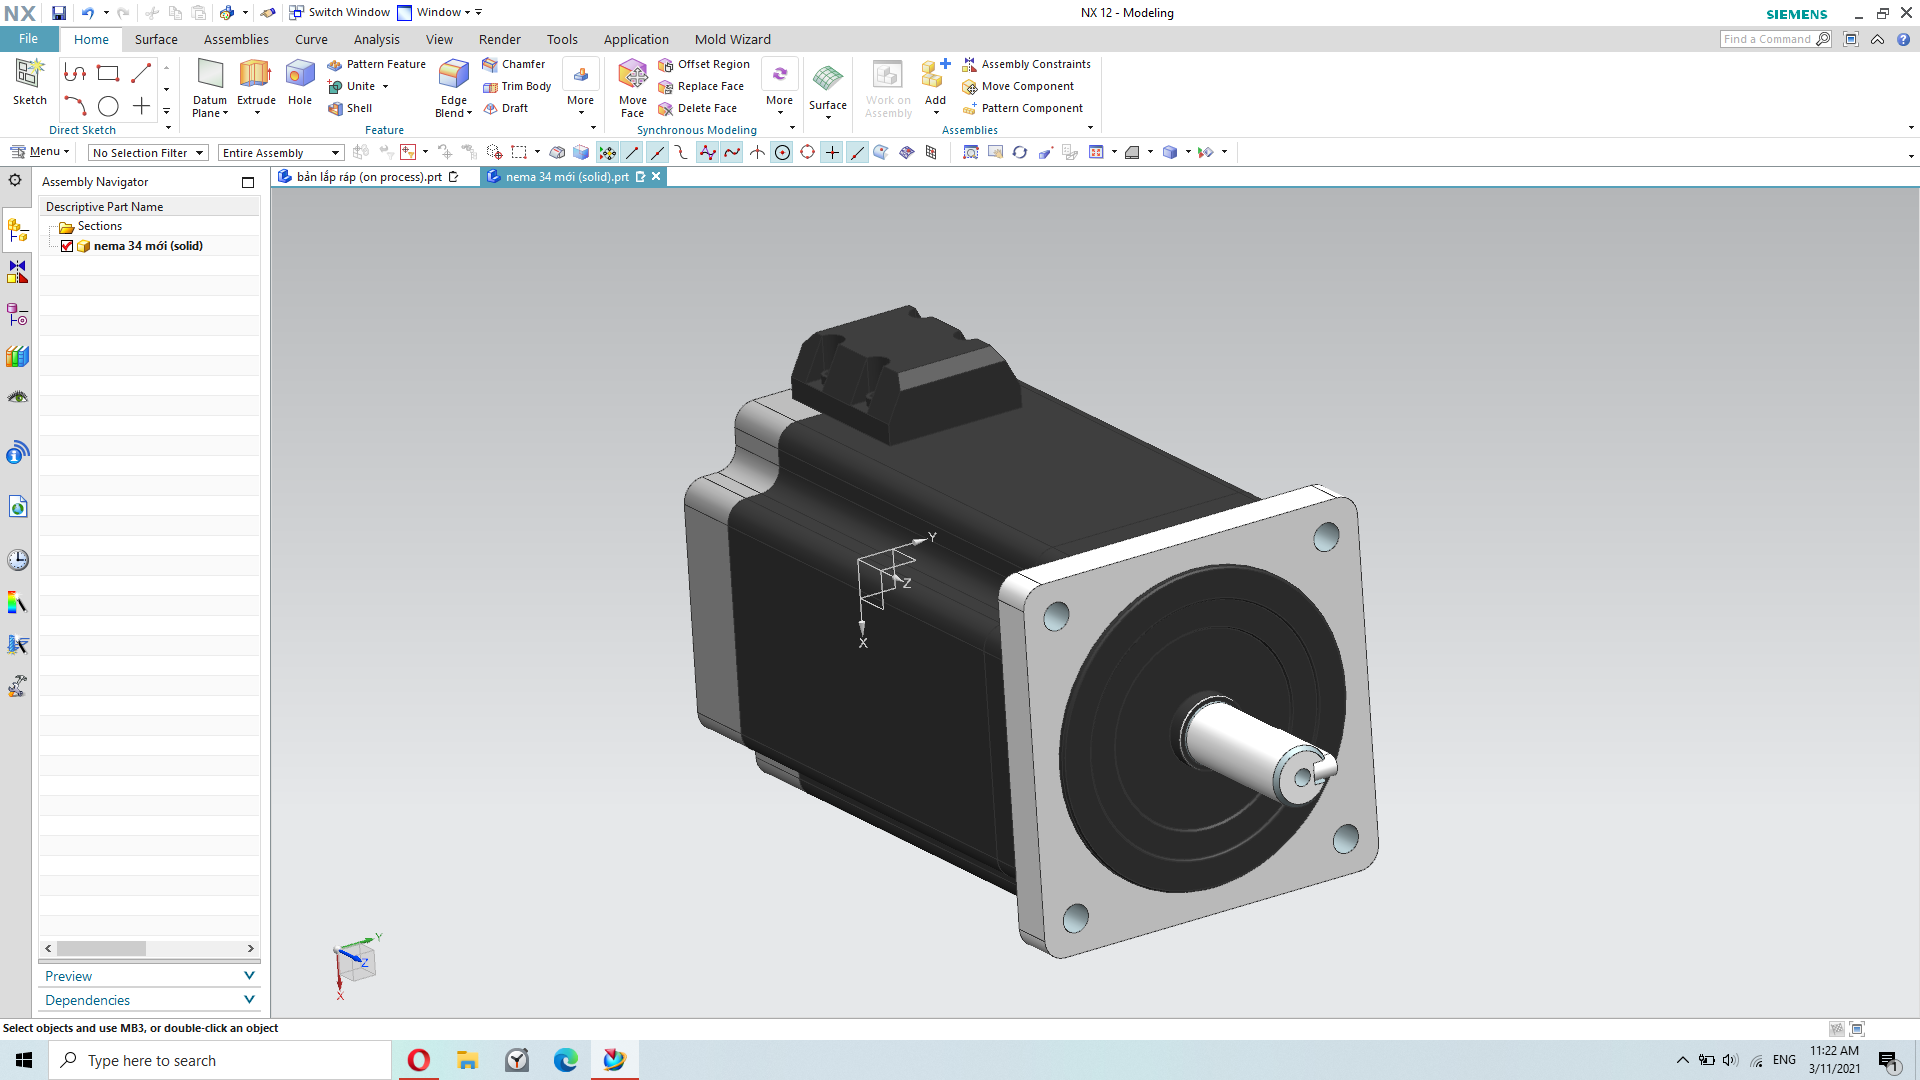Select the Circle sketch tool
Image resolution: width=1920 pixels, height=1080 pixels.
tap(108, 105)
